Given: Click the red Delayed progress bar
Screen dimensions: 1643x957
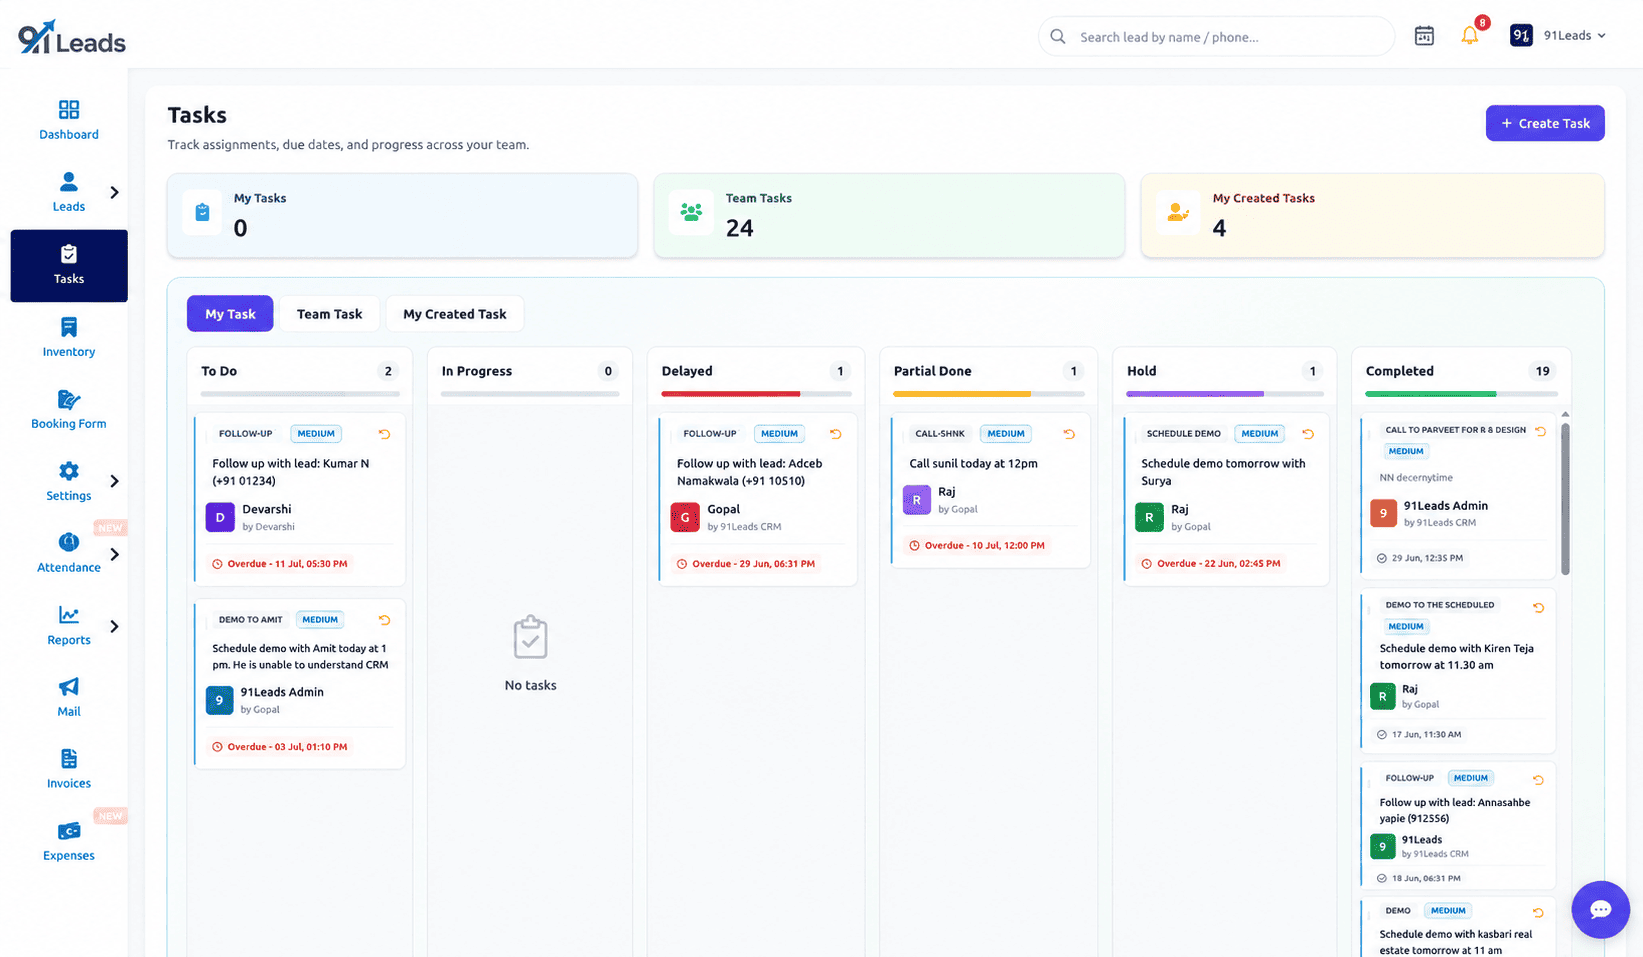Looking at the screenshot, I should coord(730,394).
